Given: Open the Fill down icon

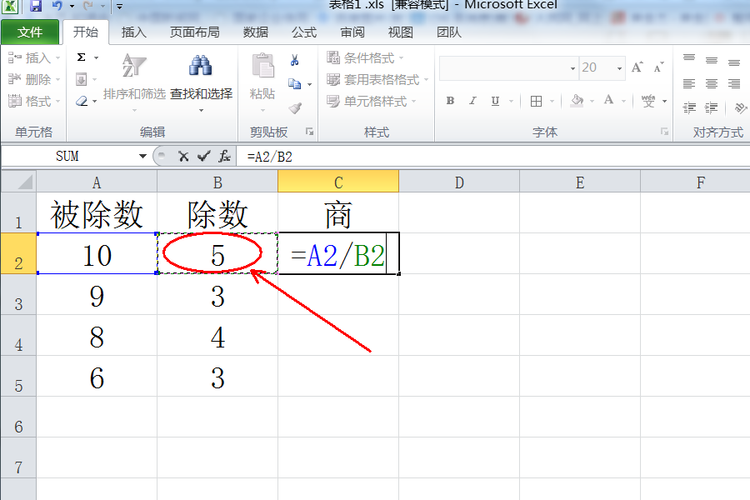Looking at the screenshot, I should coord(81,79).
